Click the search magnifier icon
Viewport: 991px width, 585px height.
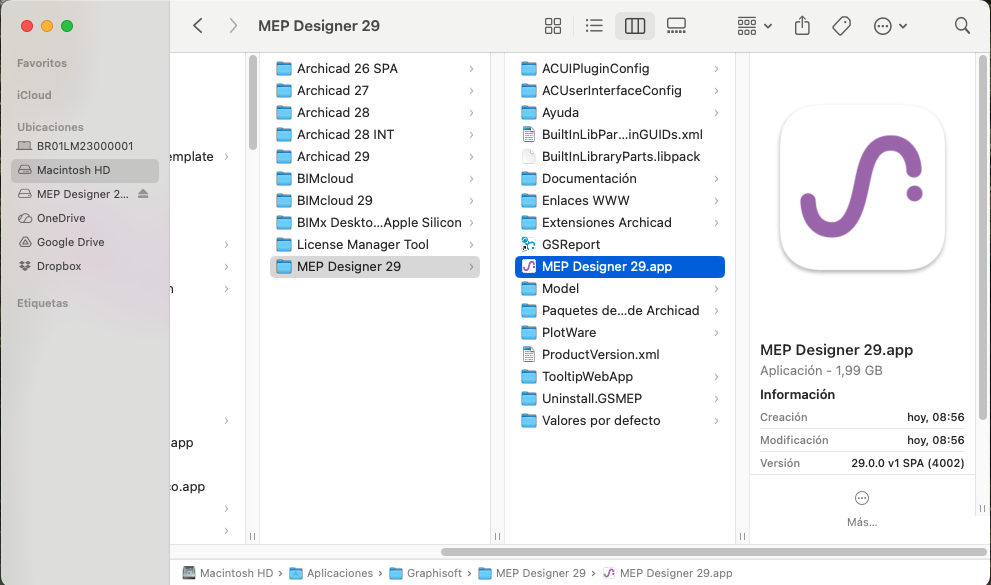click(962, 26)
